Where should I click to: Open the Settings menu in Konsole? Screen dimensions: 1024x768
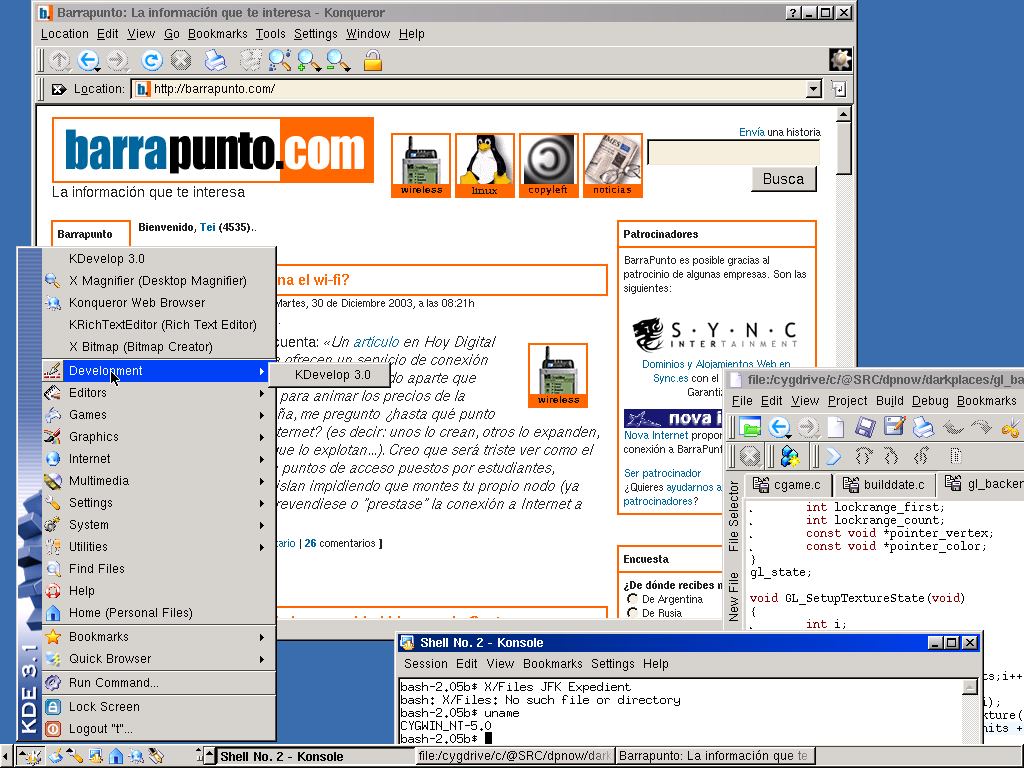click(x=613, y=664)
